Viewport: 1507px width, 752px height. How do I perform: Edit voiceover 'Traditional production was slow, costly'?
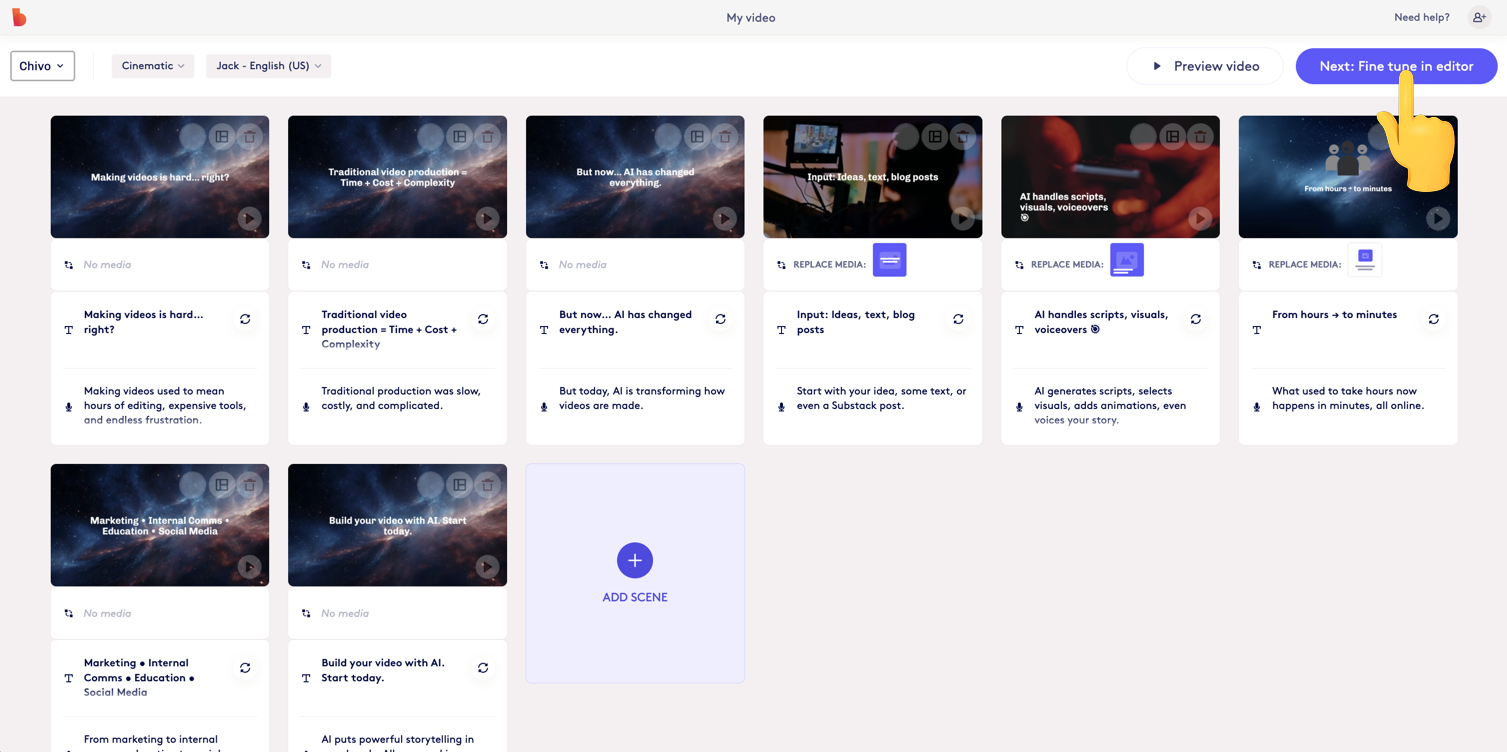401,398
